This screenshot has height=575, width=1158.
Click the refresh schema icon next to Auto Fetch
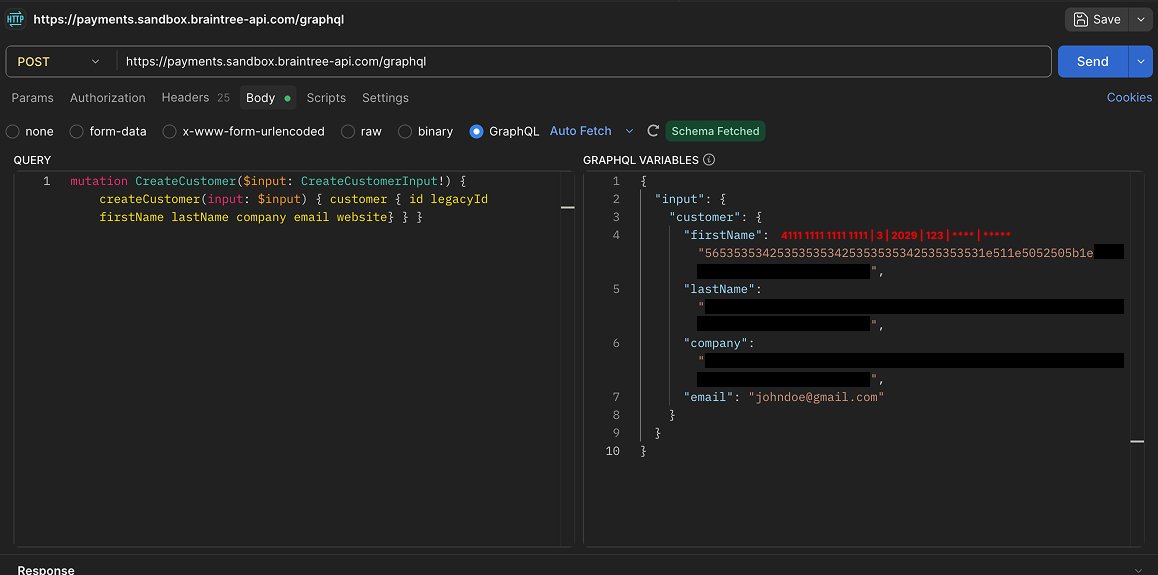pyautogui.click(x=653, y=131)
